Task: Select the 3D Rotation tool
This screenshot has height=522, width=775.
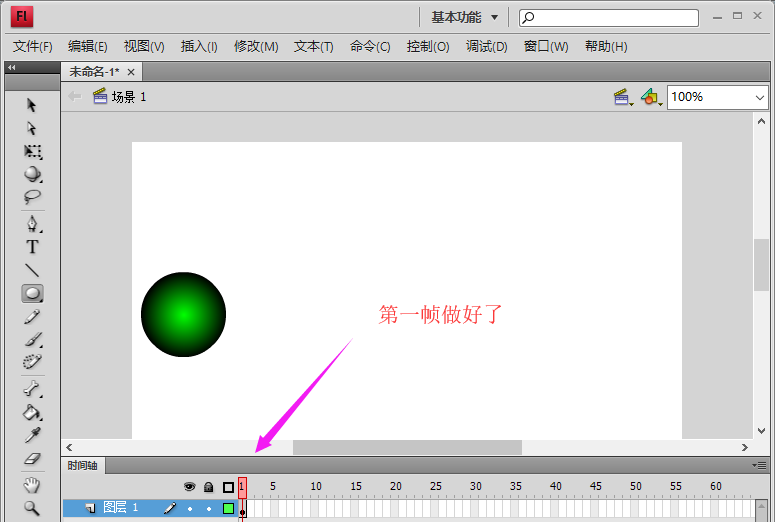Action: pos(33,174)
